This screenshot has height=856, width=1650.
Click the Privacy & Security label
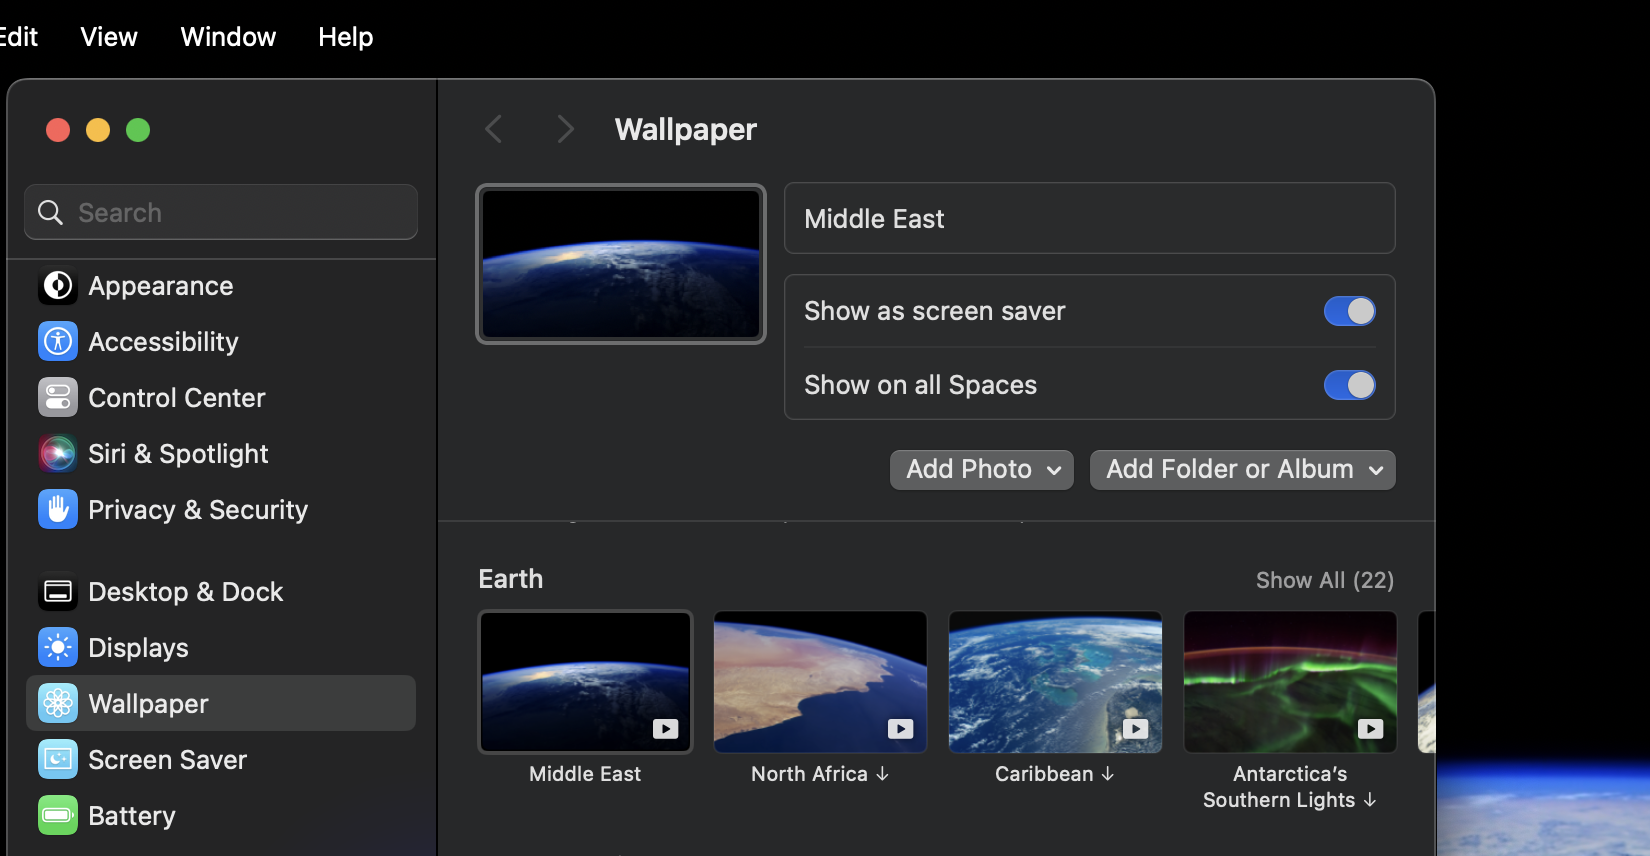coord(198,510)
